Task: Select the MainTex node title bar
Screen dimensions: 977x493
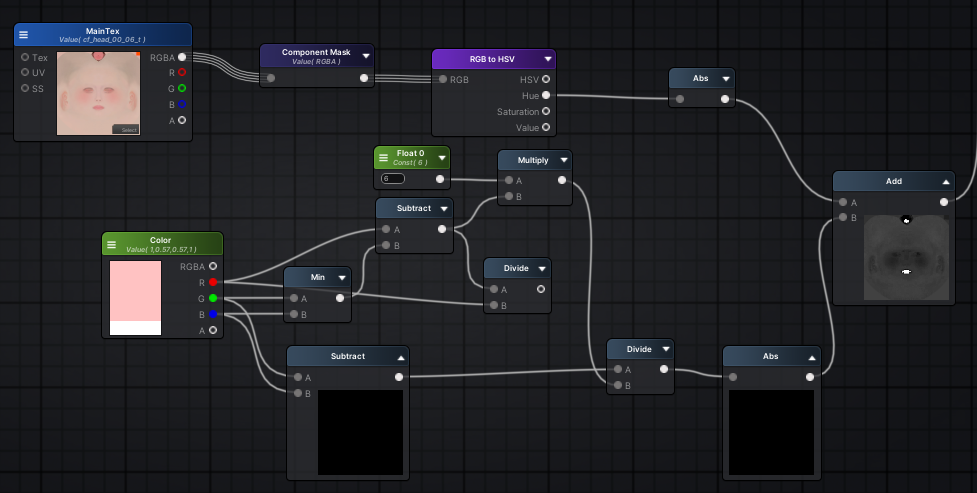Action: tap(103, 35)
